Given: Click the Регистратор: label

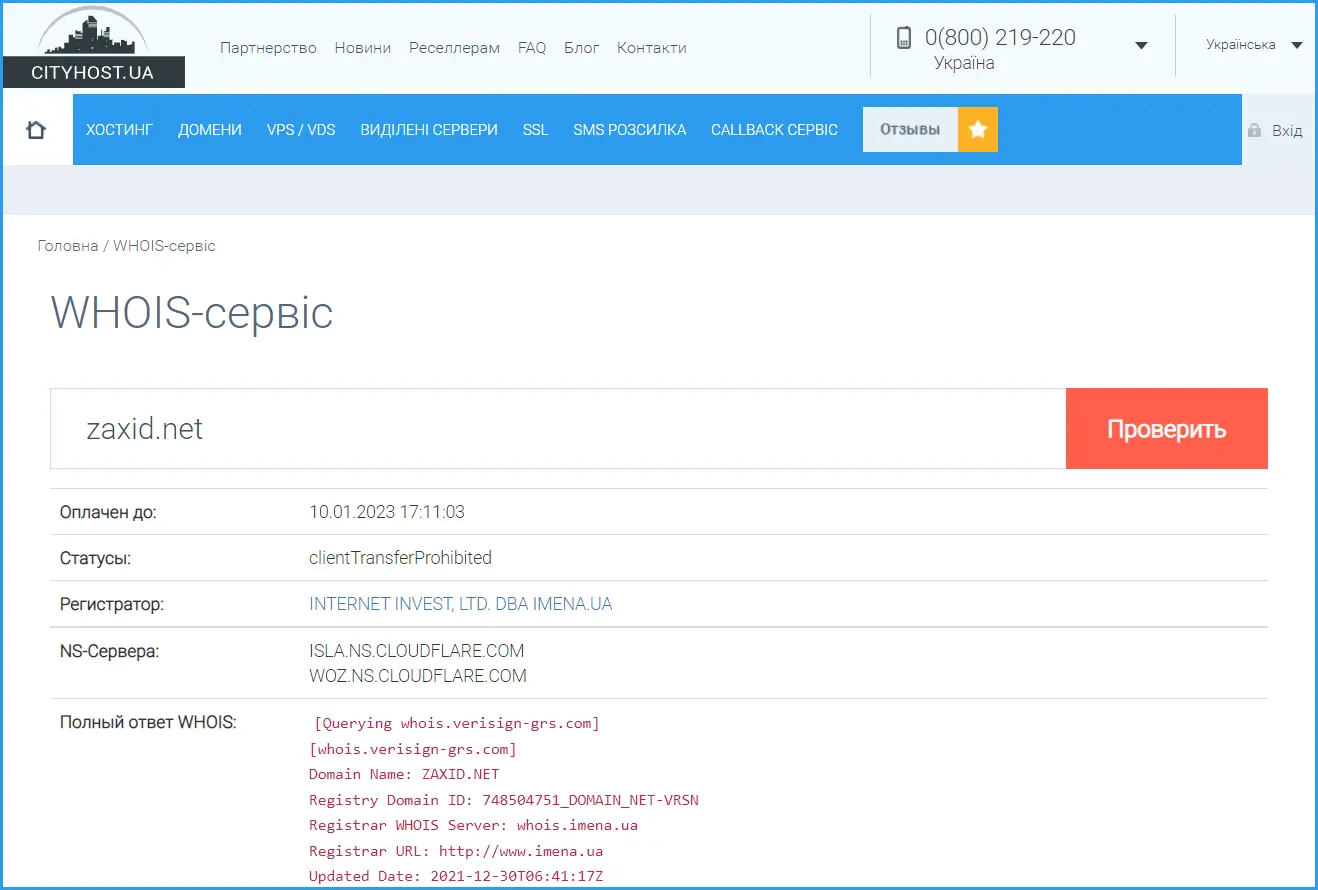Looking at the screenshot, I should pyautogui.click(x=112, y=604).
